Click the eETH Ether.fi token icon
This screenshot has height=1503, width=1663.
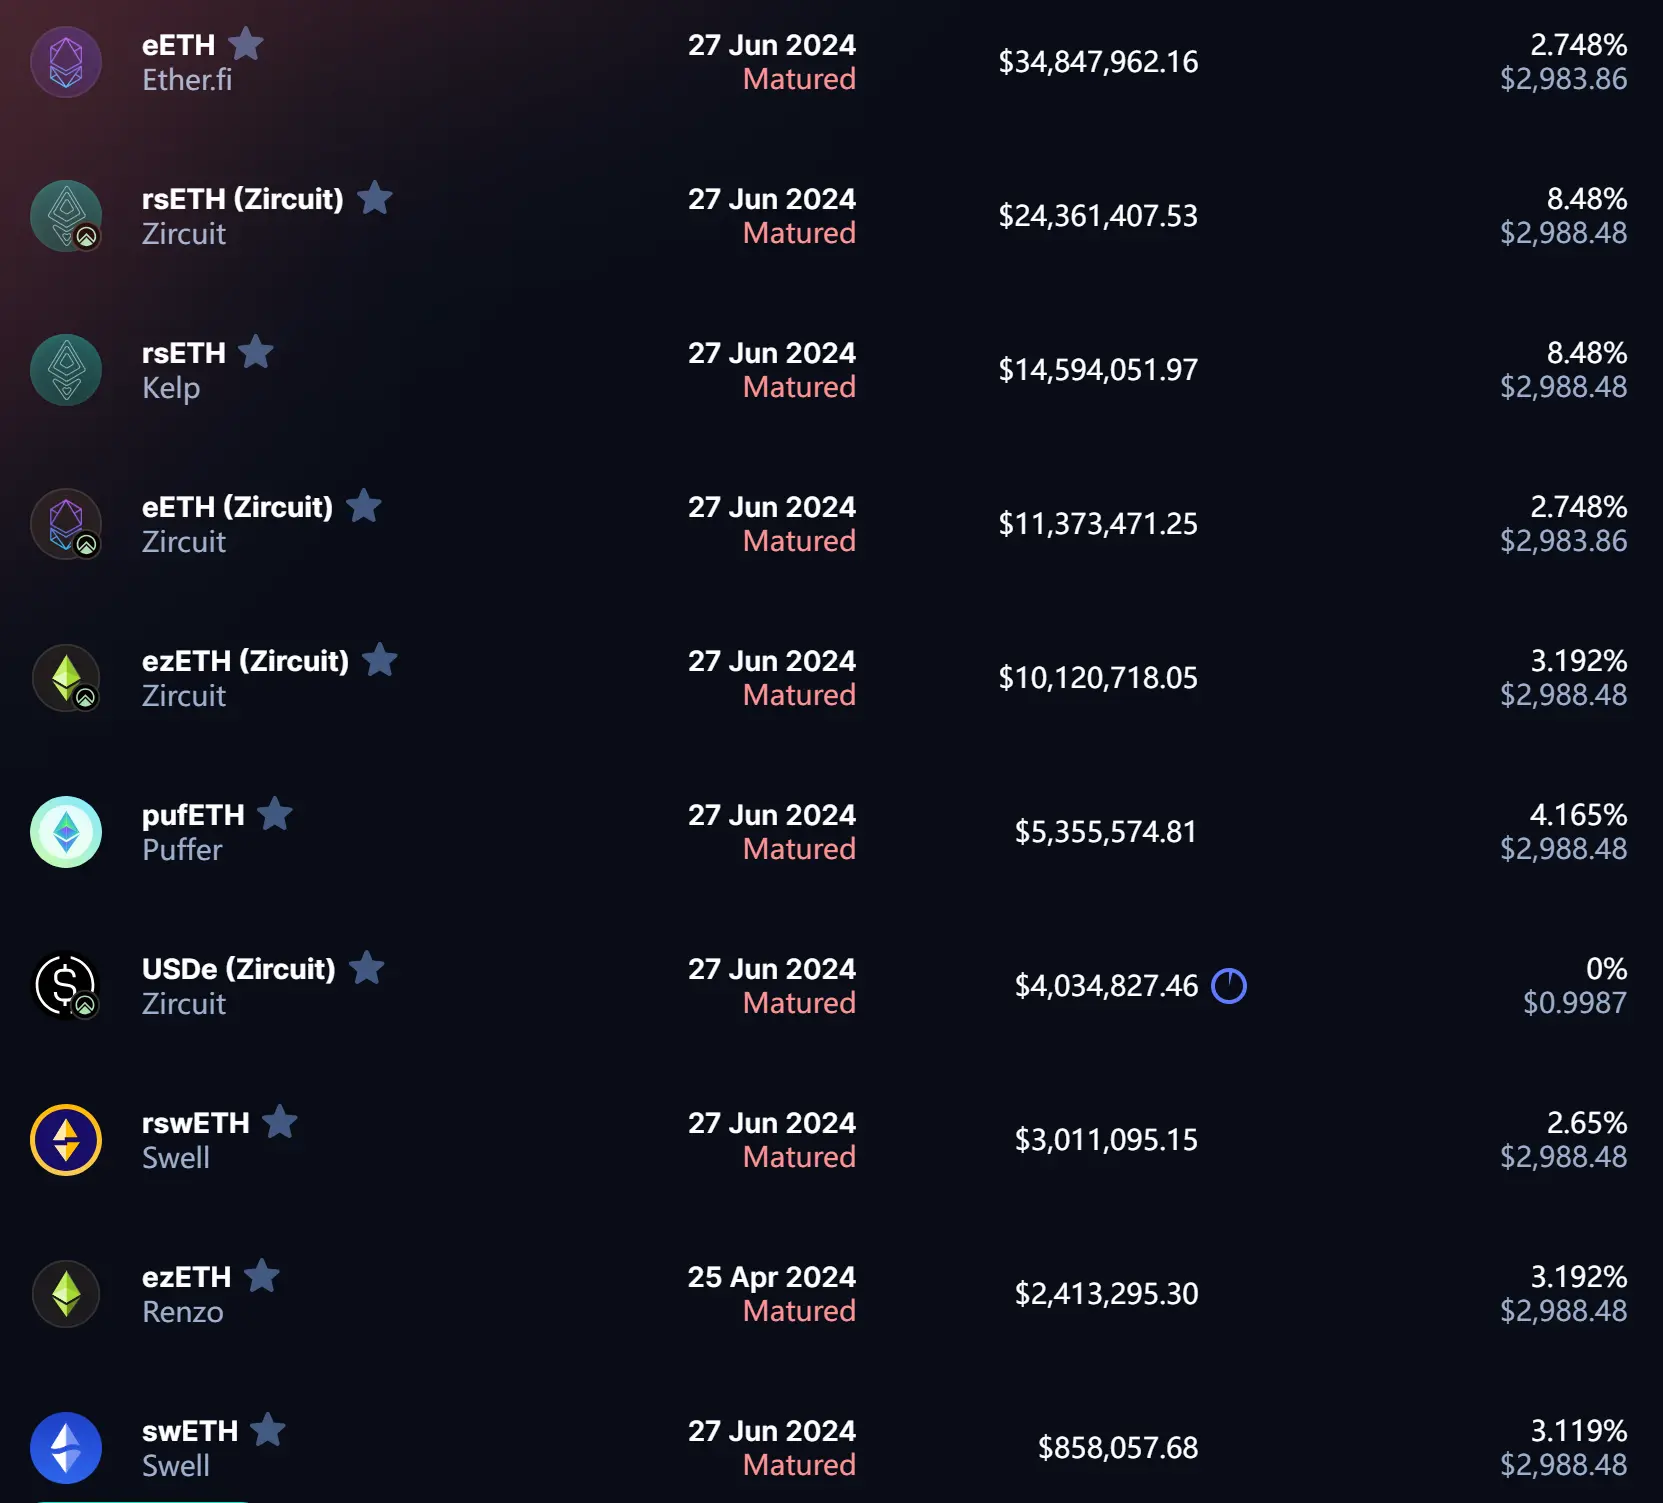(x=66, y=62)
